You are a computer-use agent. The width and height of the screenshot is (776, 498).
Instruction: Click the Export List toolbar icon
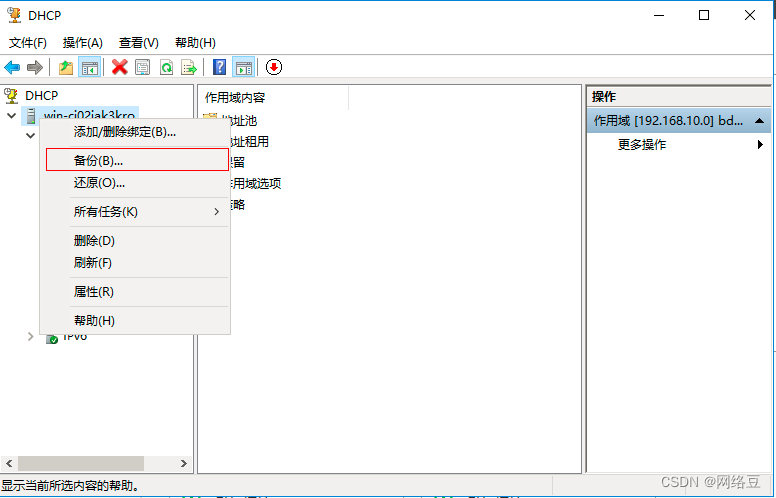[188, 67]
